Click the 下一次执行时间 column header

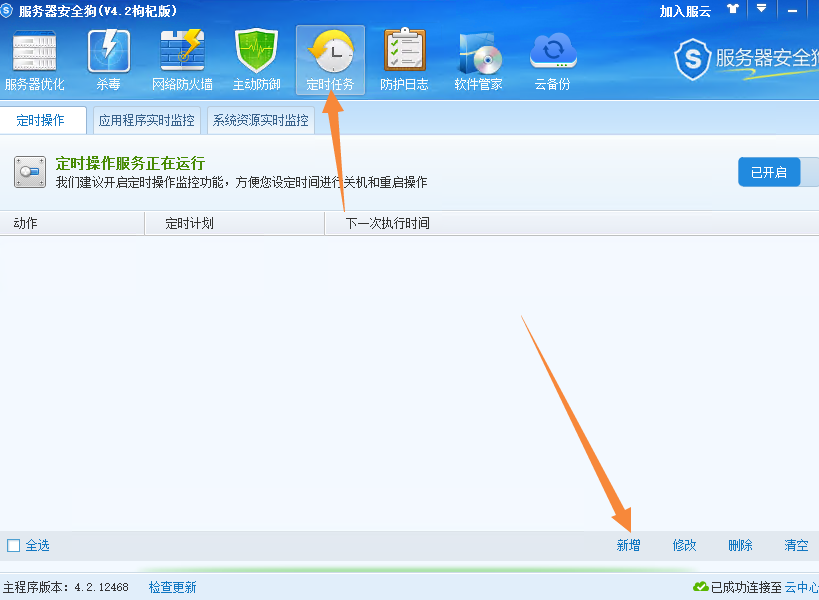coord(572,223)
